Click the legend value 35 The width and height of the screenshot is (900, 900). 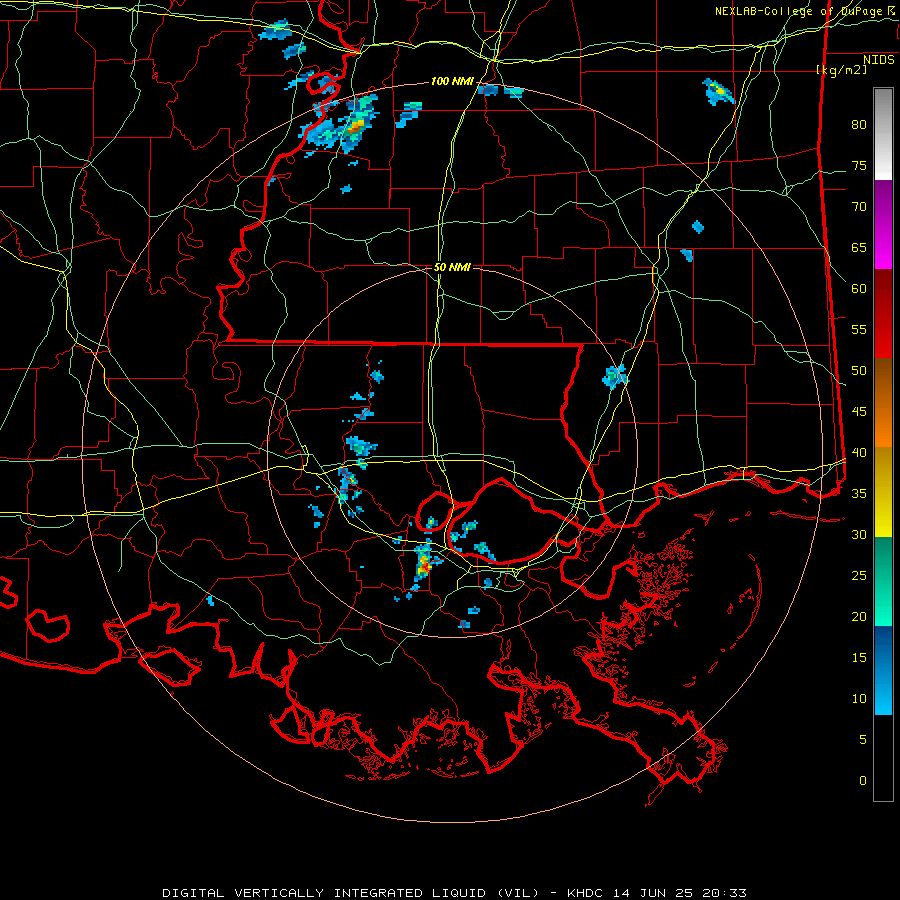pos(859,494)
